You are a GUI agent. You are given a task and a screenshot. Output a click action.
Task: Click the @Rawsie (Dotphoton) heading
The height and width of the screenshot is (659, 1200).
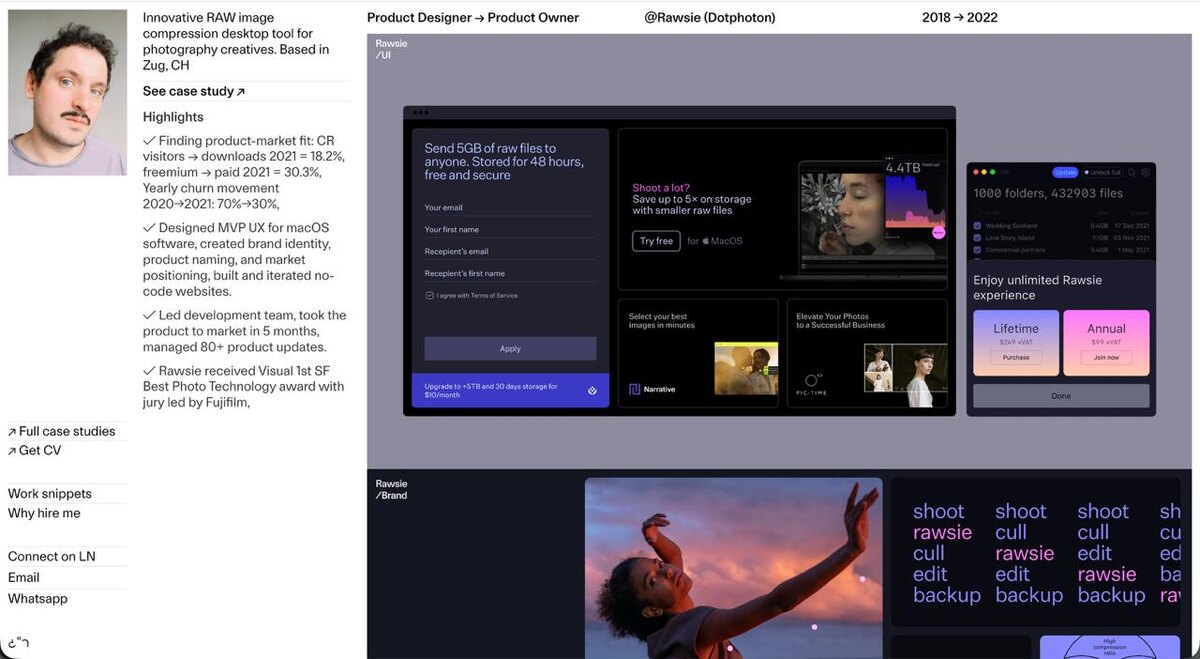710,18
